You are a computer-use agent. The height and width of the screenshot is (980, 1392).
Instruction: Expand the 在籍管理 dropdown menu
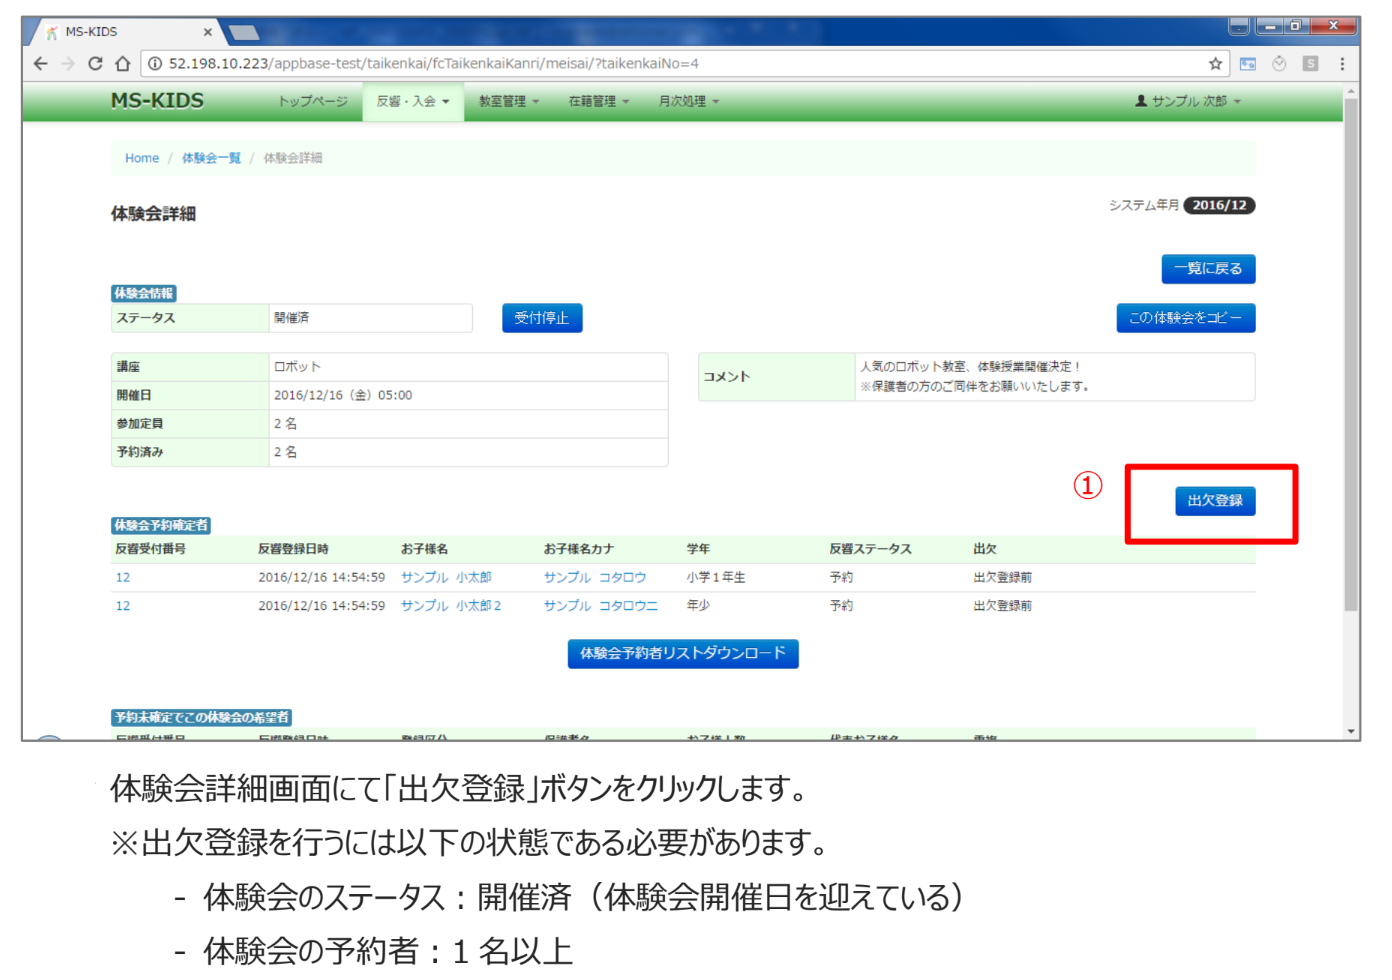598,102
